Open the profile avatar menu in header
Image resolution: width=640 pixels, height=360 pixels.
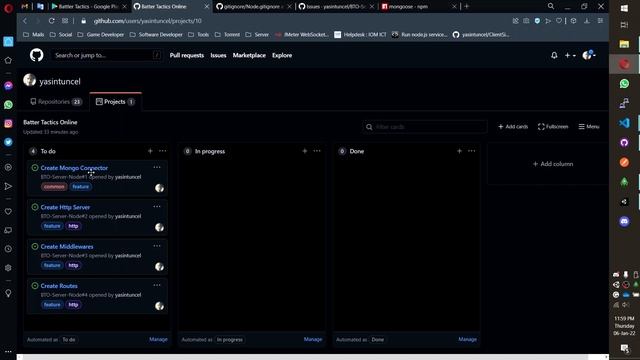tap(589, 55)
